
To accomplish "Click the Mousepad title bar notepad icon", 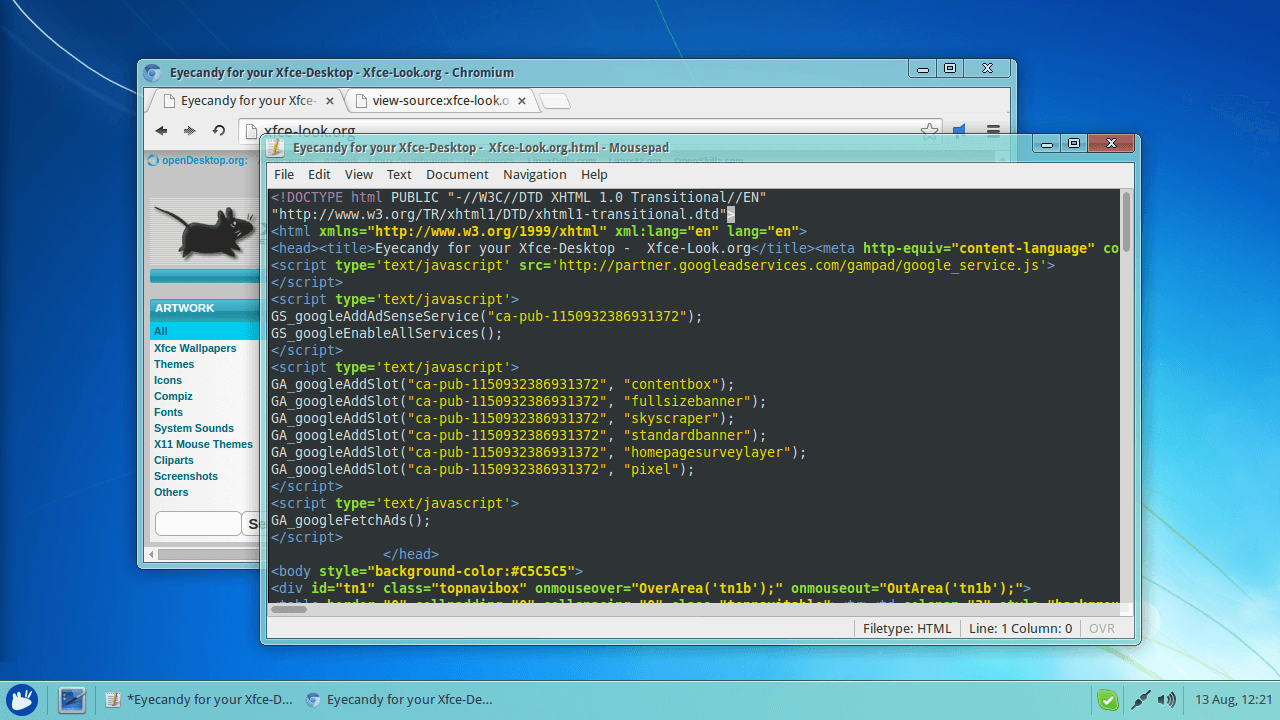I will (276, 147).
